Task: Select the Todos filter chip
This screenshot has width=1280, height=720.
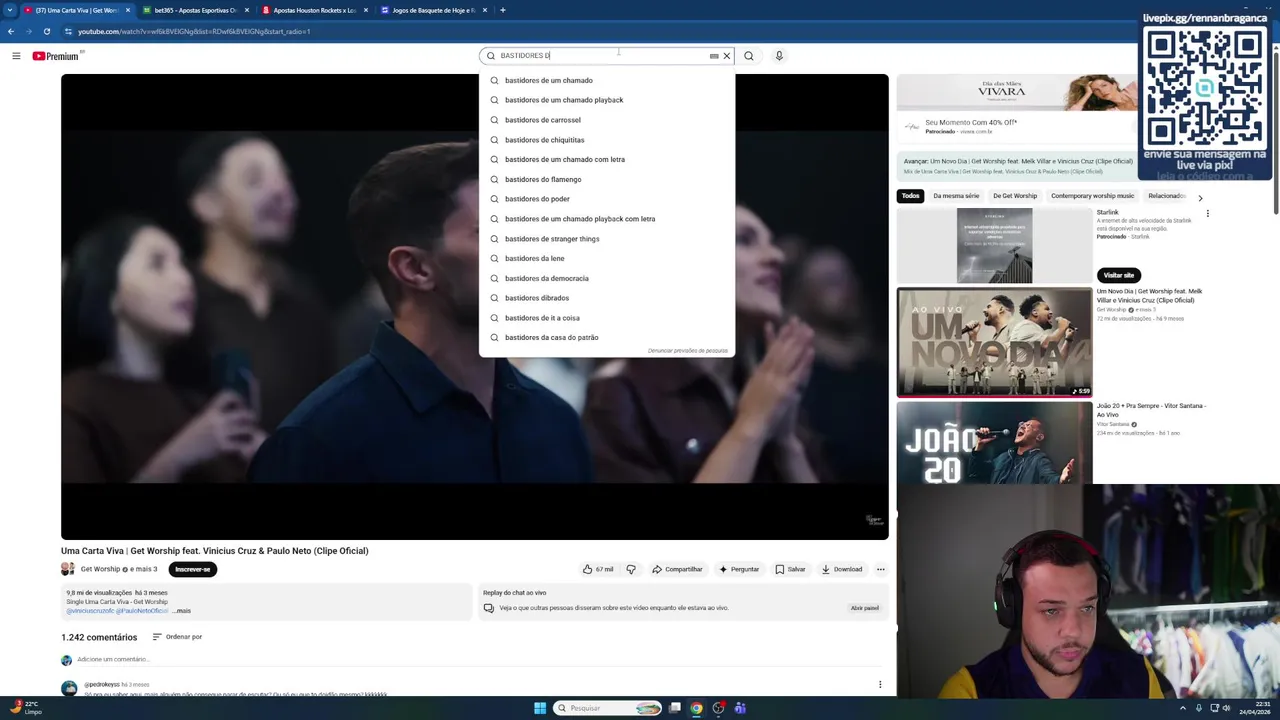Action: pos(910,196)
